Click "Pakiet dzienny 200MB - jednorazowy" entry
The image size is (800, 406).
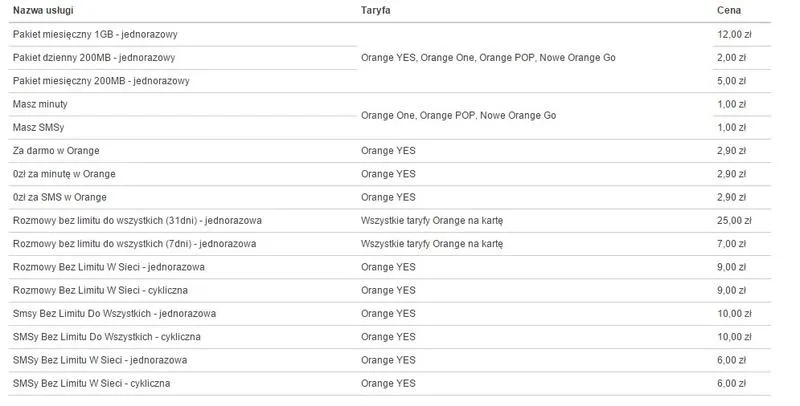pyautogui.click(x=94, y=57)
